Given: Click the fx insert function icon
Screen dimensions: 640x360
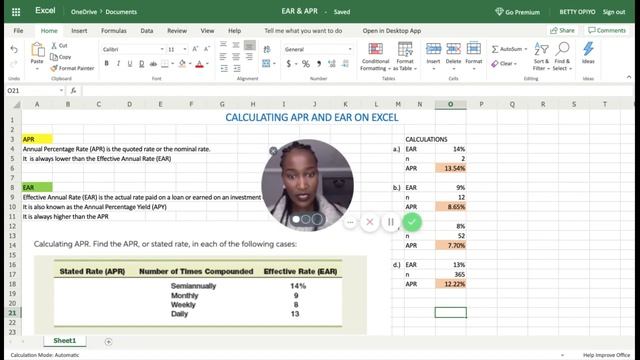Looking at the screenshot, I should point(73,91).
